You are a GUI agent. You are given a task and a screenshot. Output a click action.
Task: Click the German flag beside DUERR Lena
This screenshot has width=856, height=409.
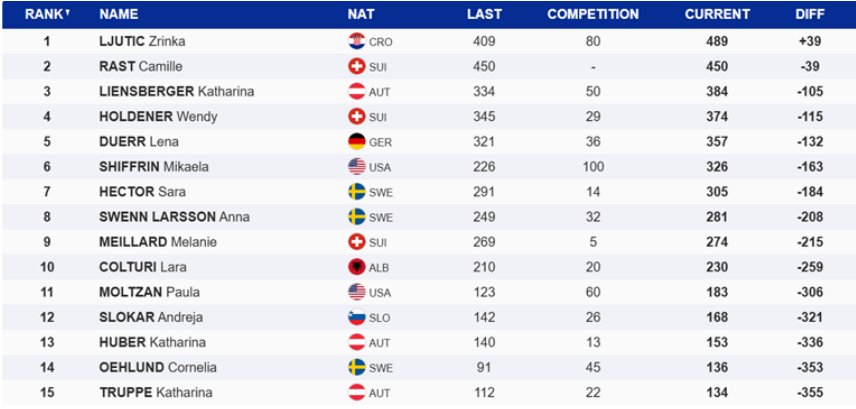point(355,142)
